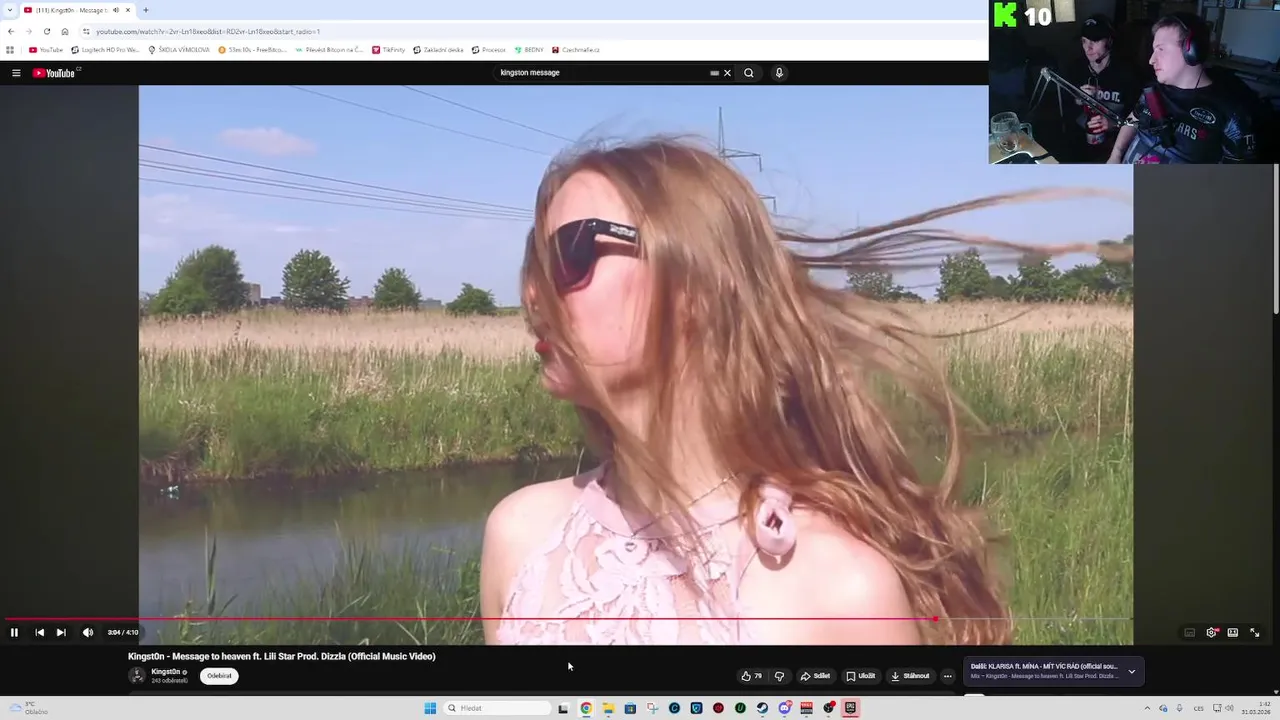Skip back to the previous video
The width and height of the screenshot is (1280, 720).
tap(39, 632)
